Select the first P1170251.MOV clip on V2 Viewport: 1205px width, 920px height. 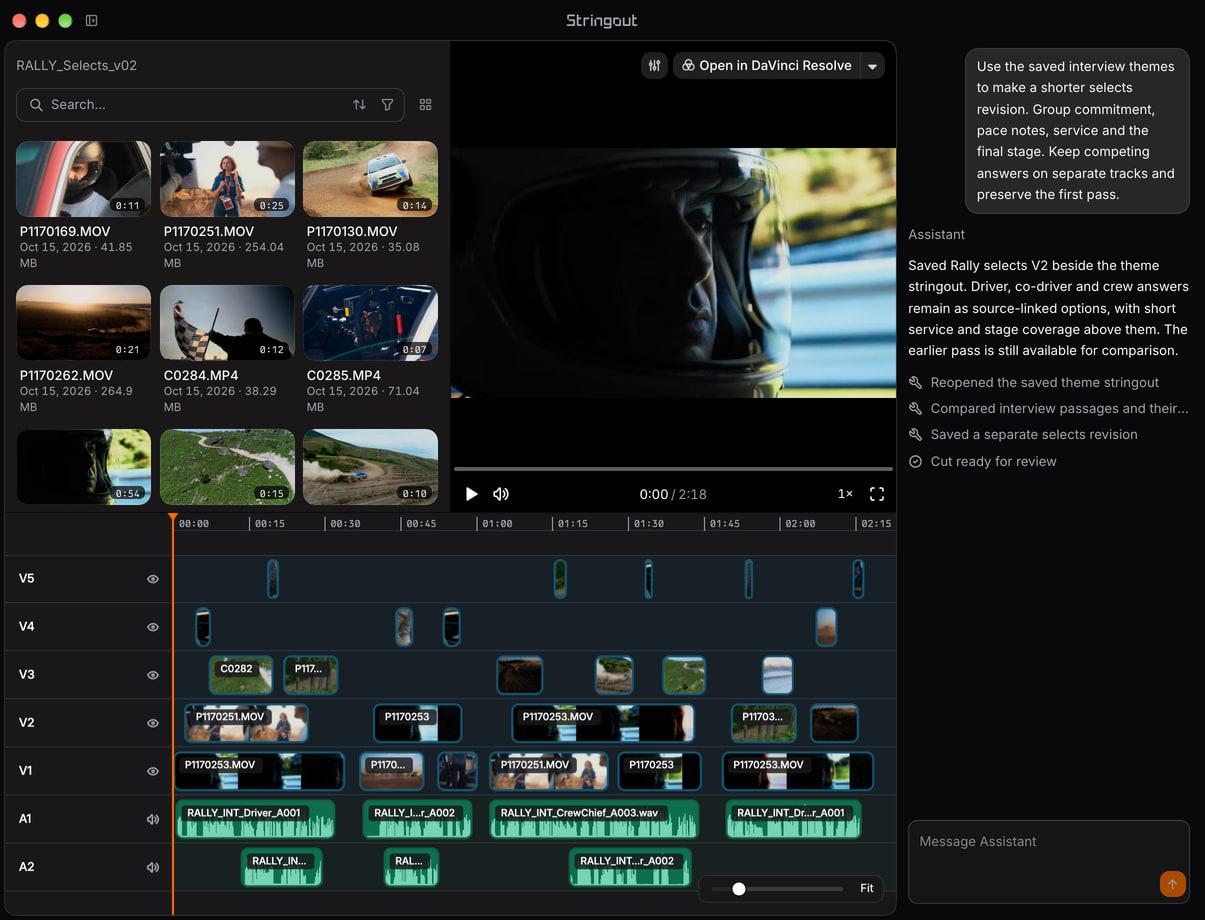[246, 723]
